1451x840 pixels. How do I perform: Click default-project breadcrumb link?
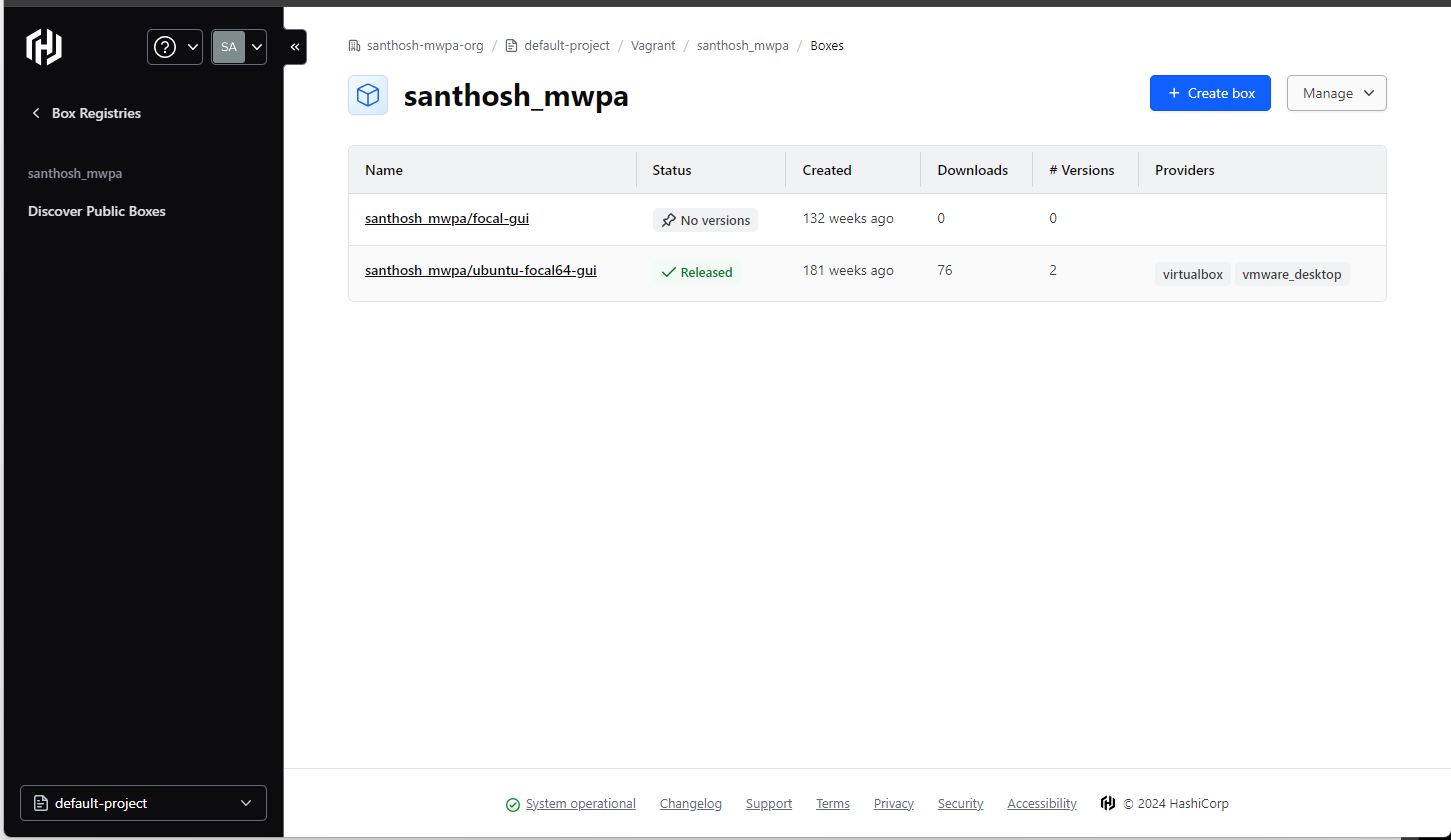point(566,46)
